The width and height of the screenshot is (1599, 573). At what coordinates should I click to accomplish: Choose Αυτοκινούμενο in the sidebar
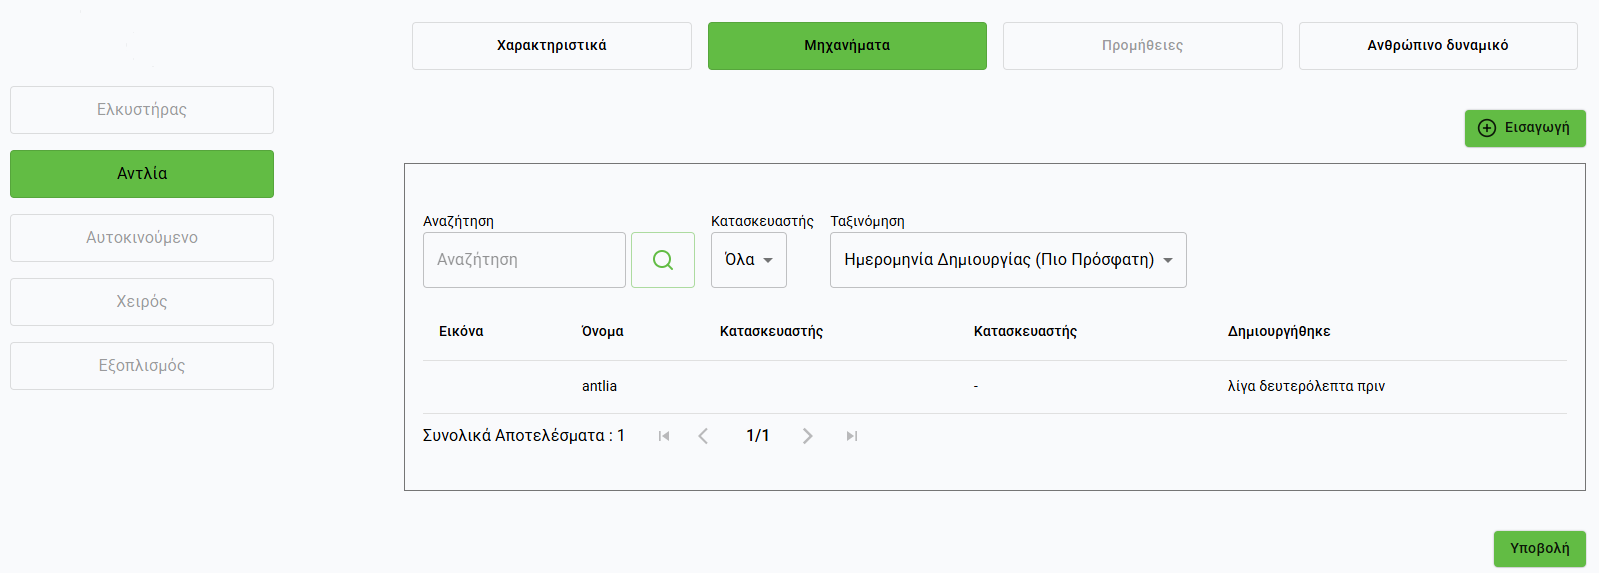(x=142, y=238)
